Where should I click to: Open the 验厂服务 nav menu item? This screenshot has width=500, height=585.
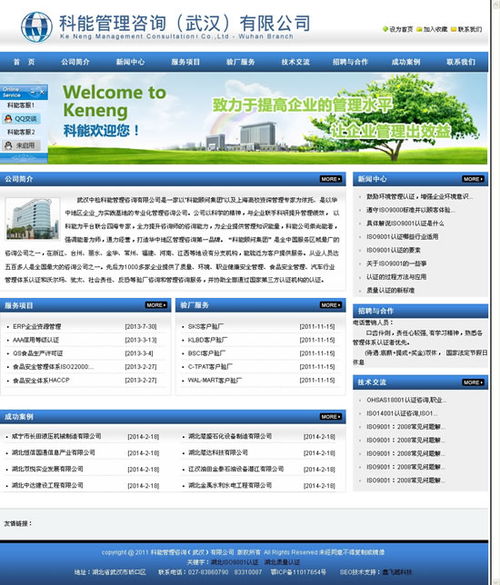[240, 62]
